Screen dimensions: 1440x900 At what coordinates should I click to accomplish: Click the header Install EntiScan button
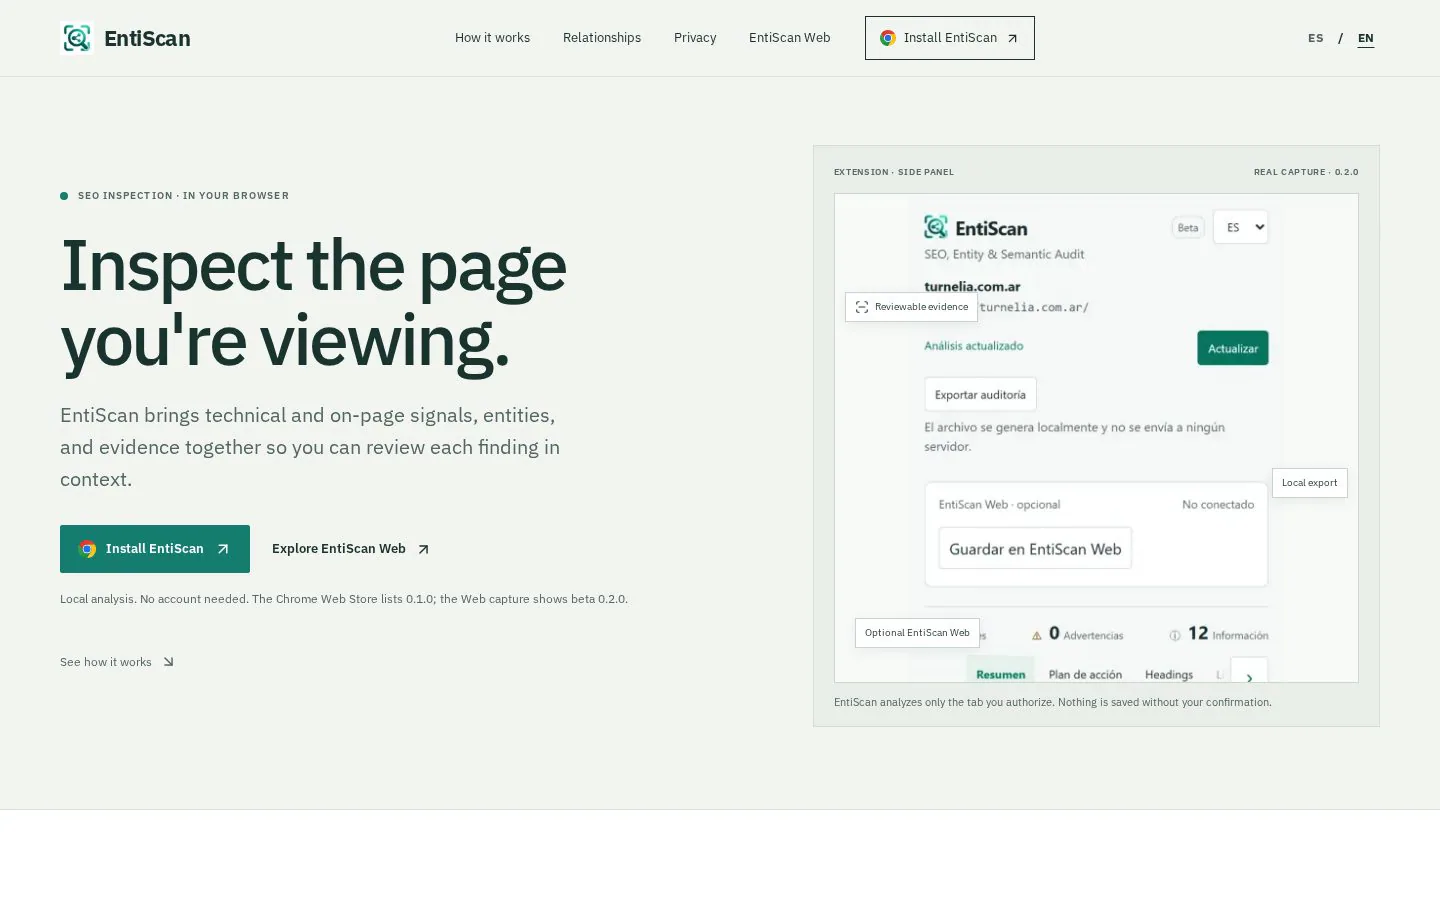[x=950, y=38]
